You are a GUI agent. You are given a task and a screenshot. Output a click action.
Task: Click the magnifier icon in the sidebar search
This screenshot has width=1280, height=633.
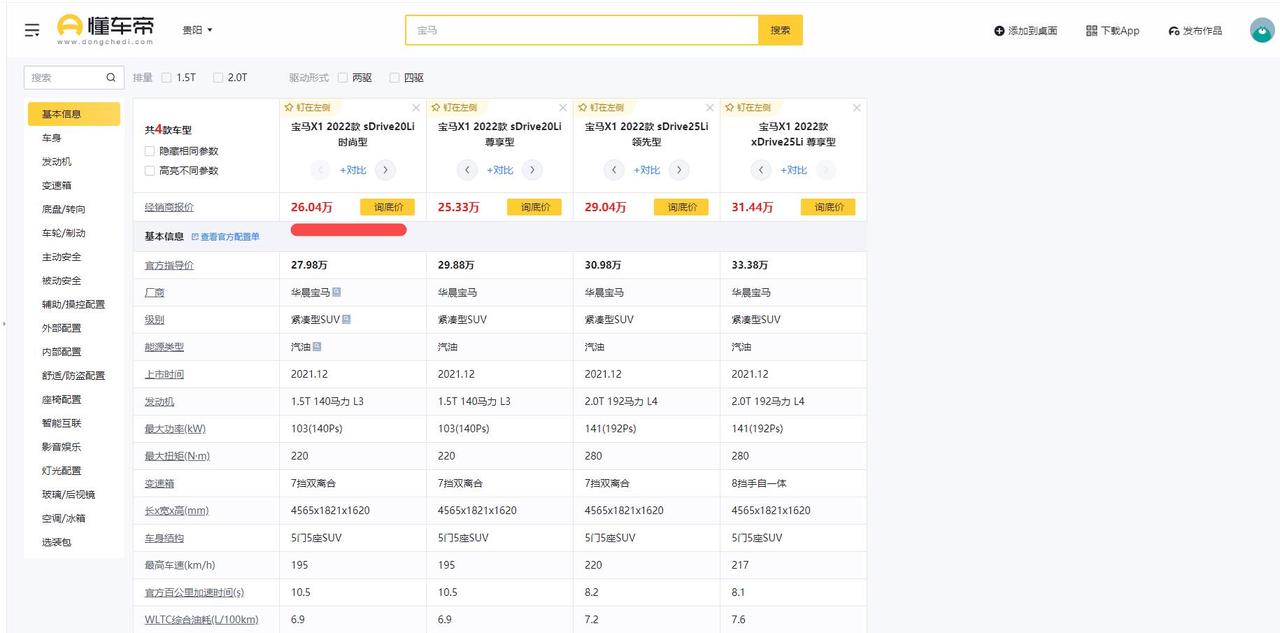(x=111, y=77)
